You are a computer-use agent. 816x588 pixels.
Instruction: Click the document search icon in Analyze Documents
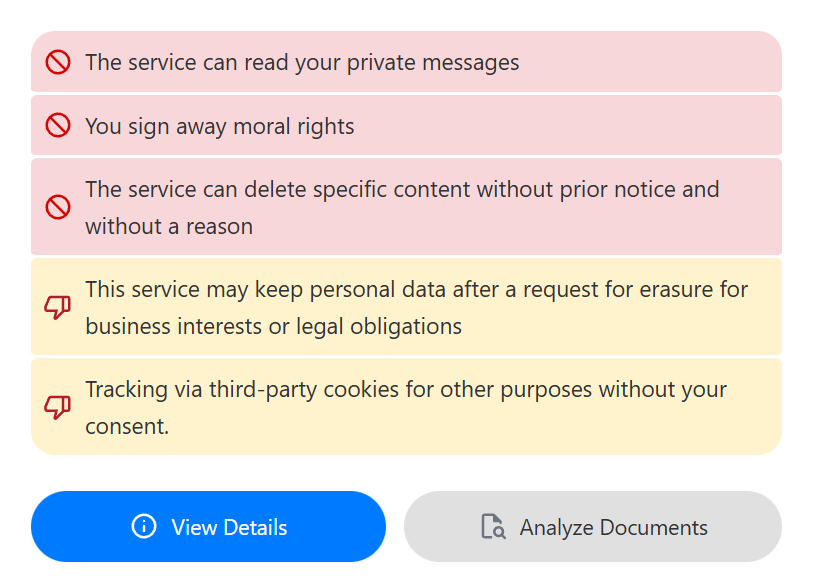(493, 527)
